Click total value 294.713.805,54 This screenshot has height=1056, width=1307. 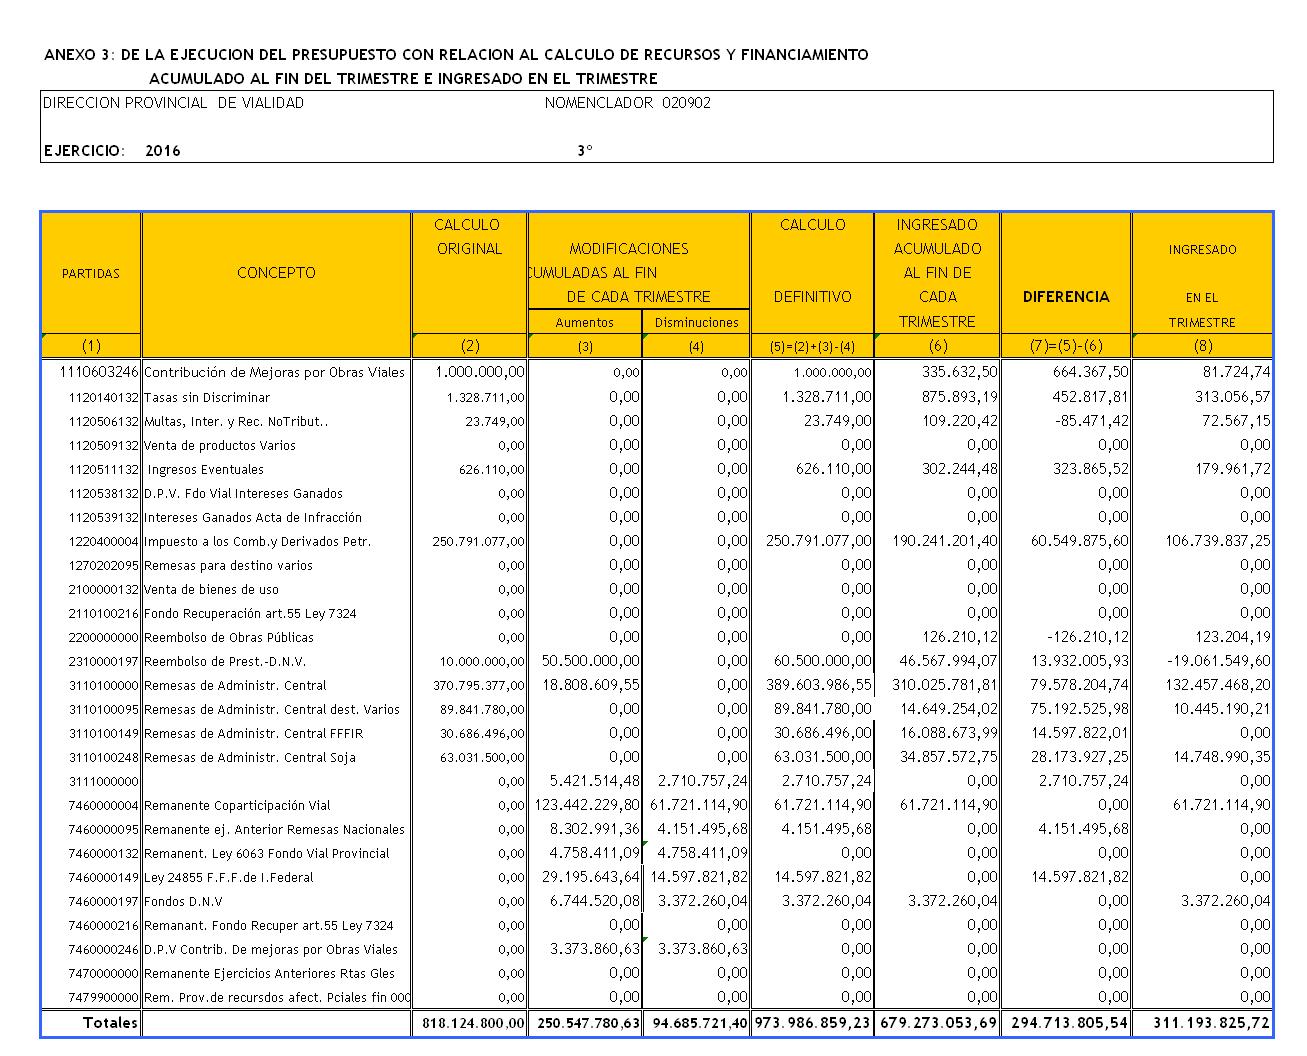[x=1069, y=1023]
